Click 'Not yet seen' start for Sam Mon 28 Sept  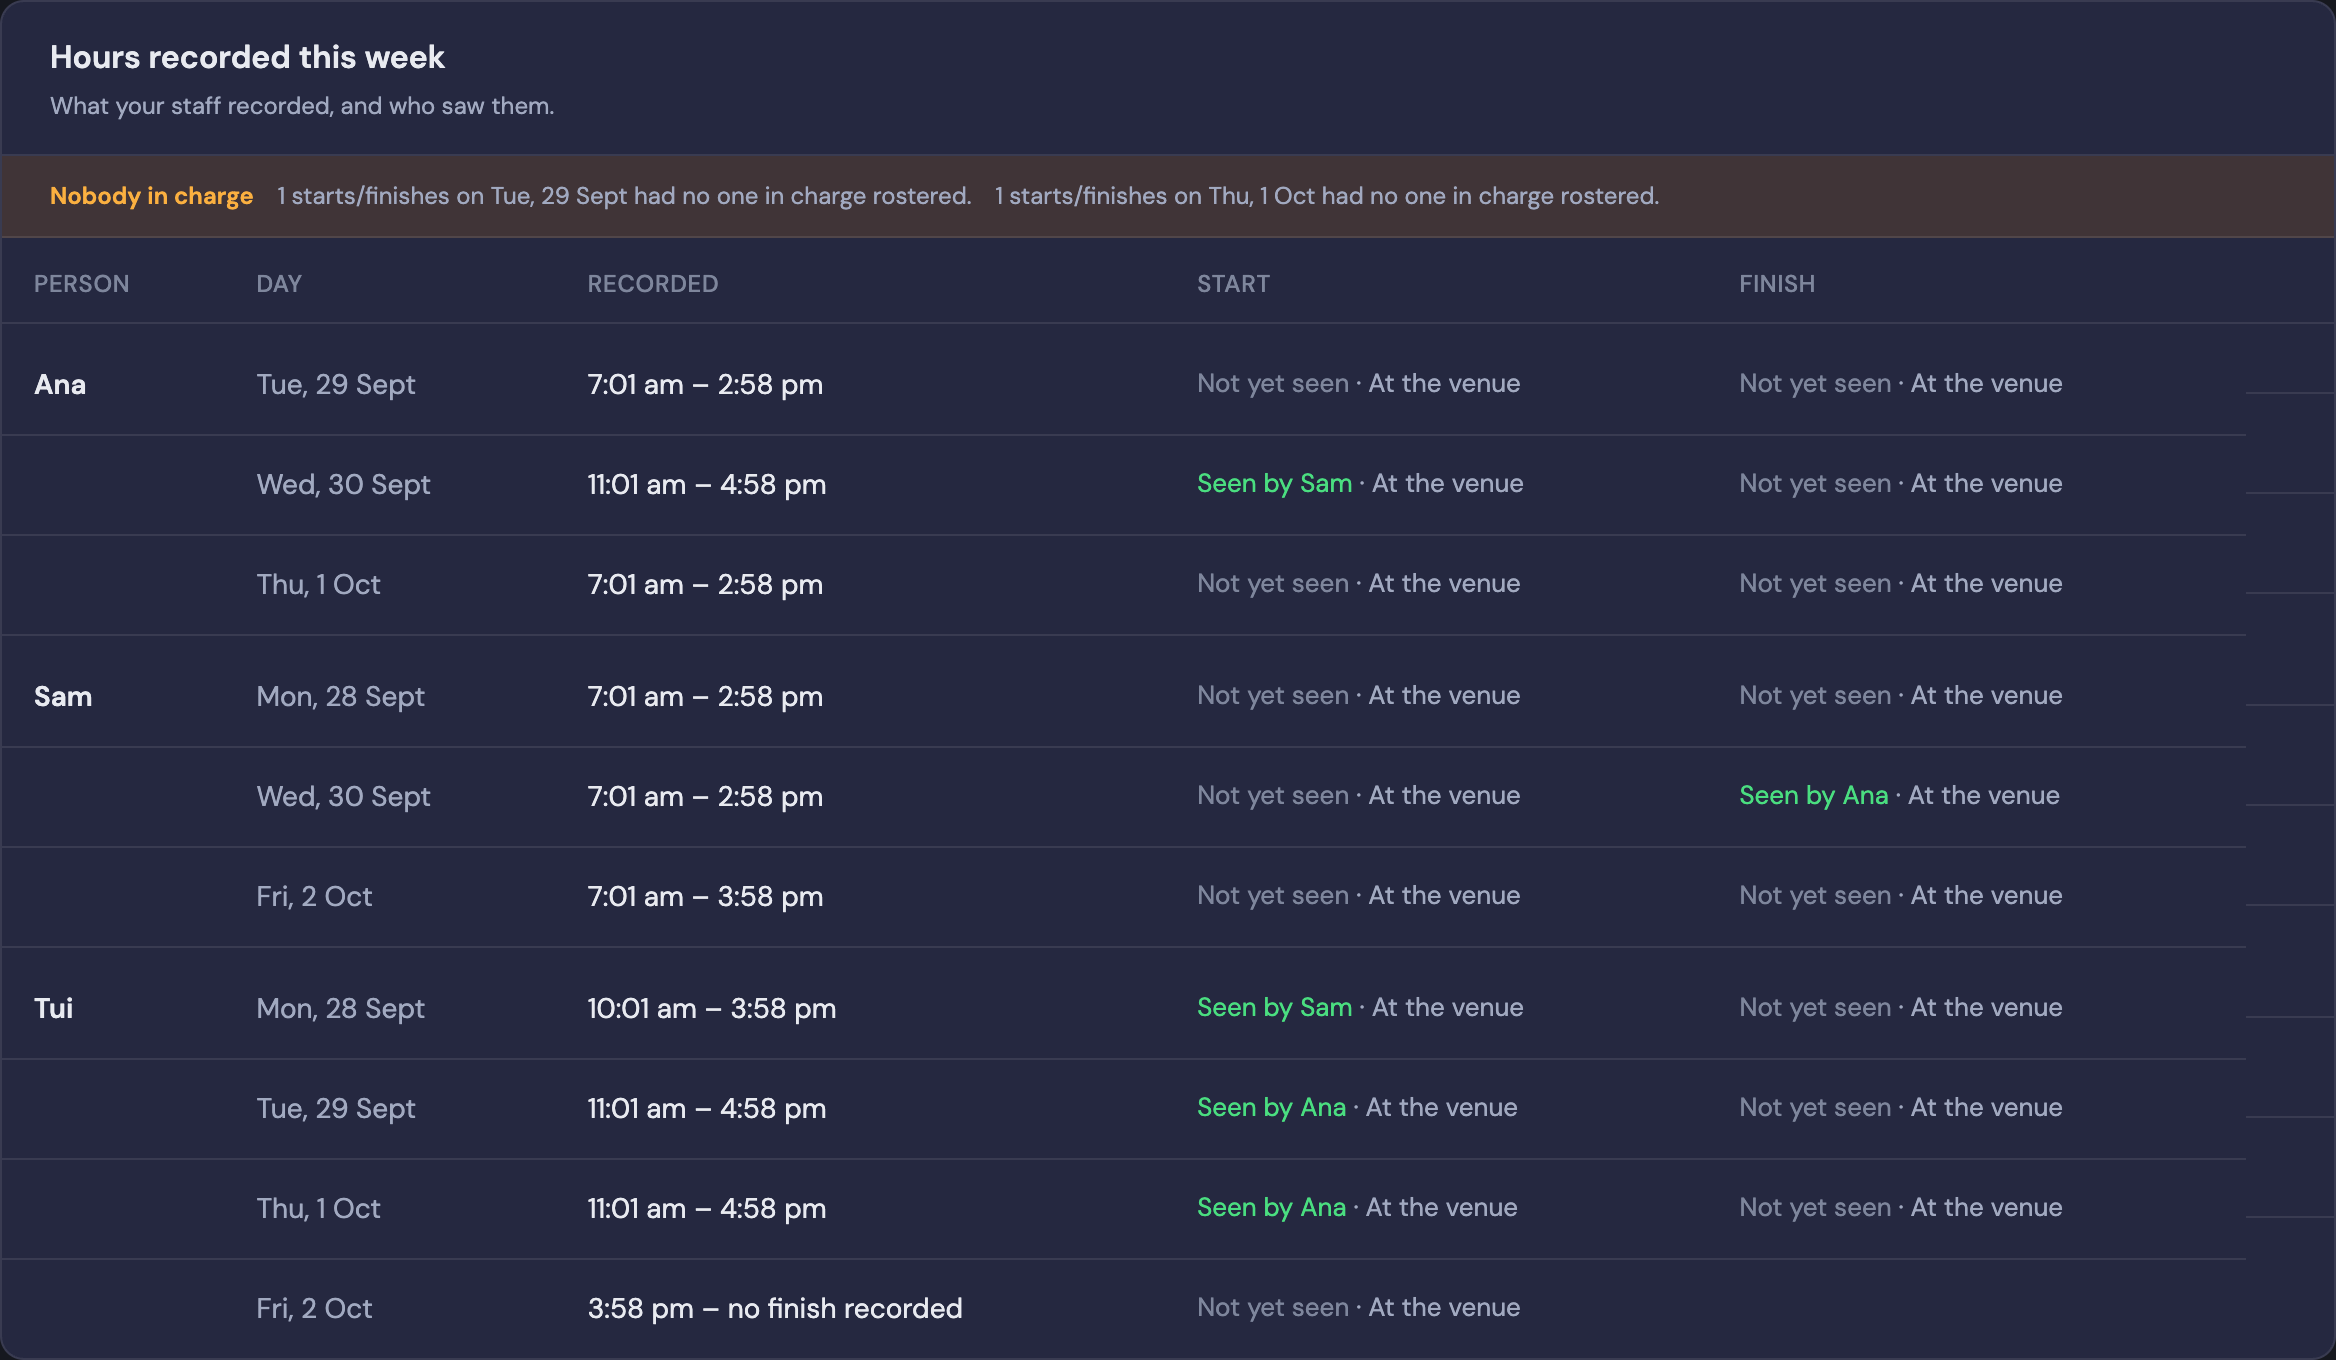pos(1273,696)
